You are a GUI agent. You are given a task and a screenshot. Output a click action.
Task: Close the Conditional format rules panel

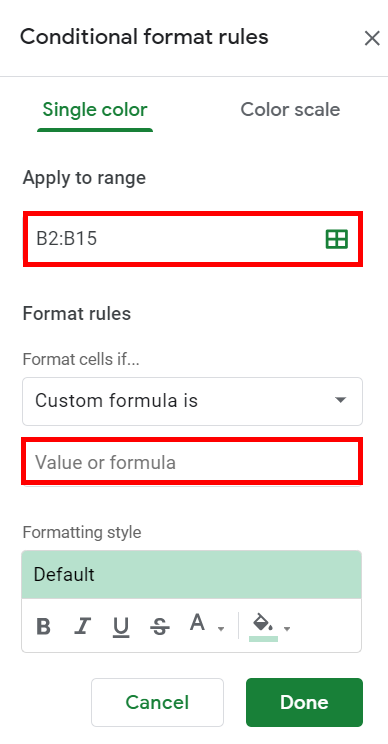tap(372, 38)
